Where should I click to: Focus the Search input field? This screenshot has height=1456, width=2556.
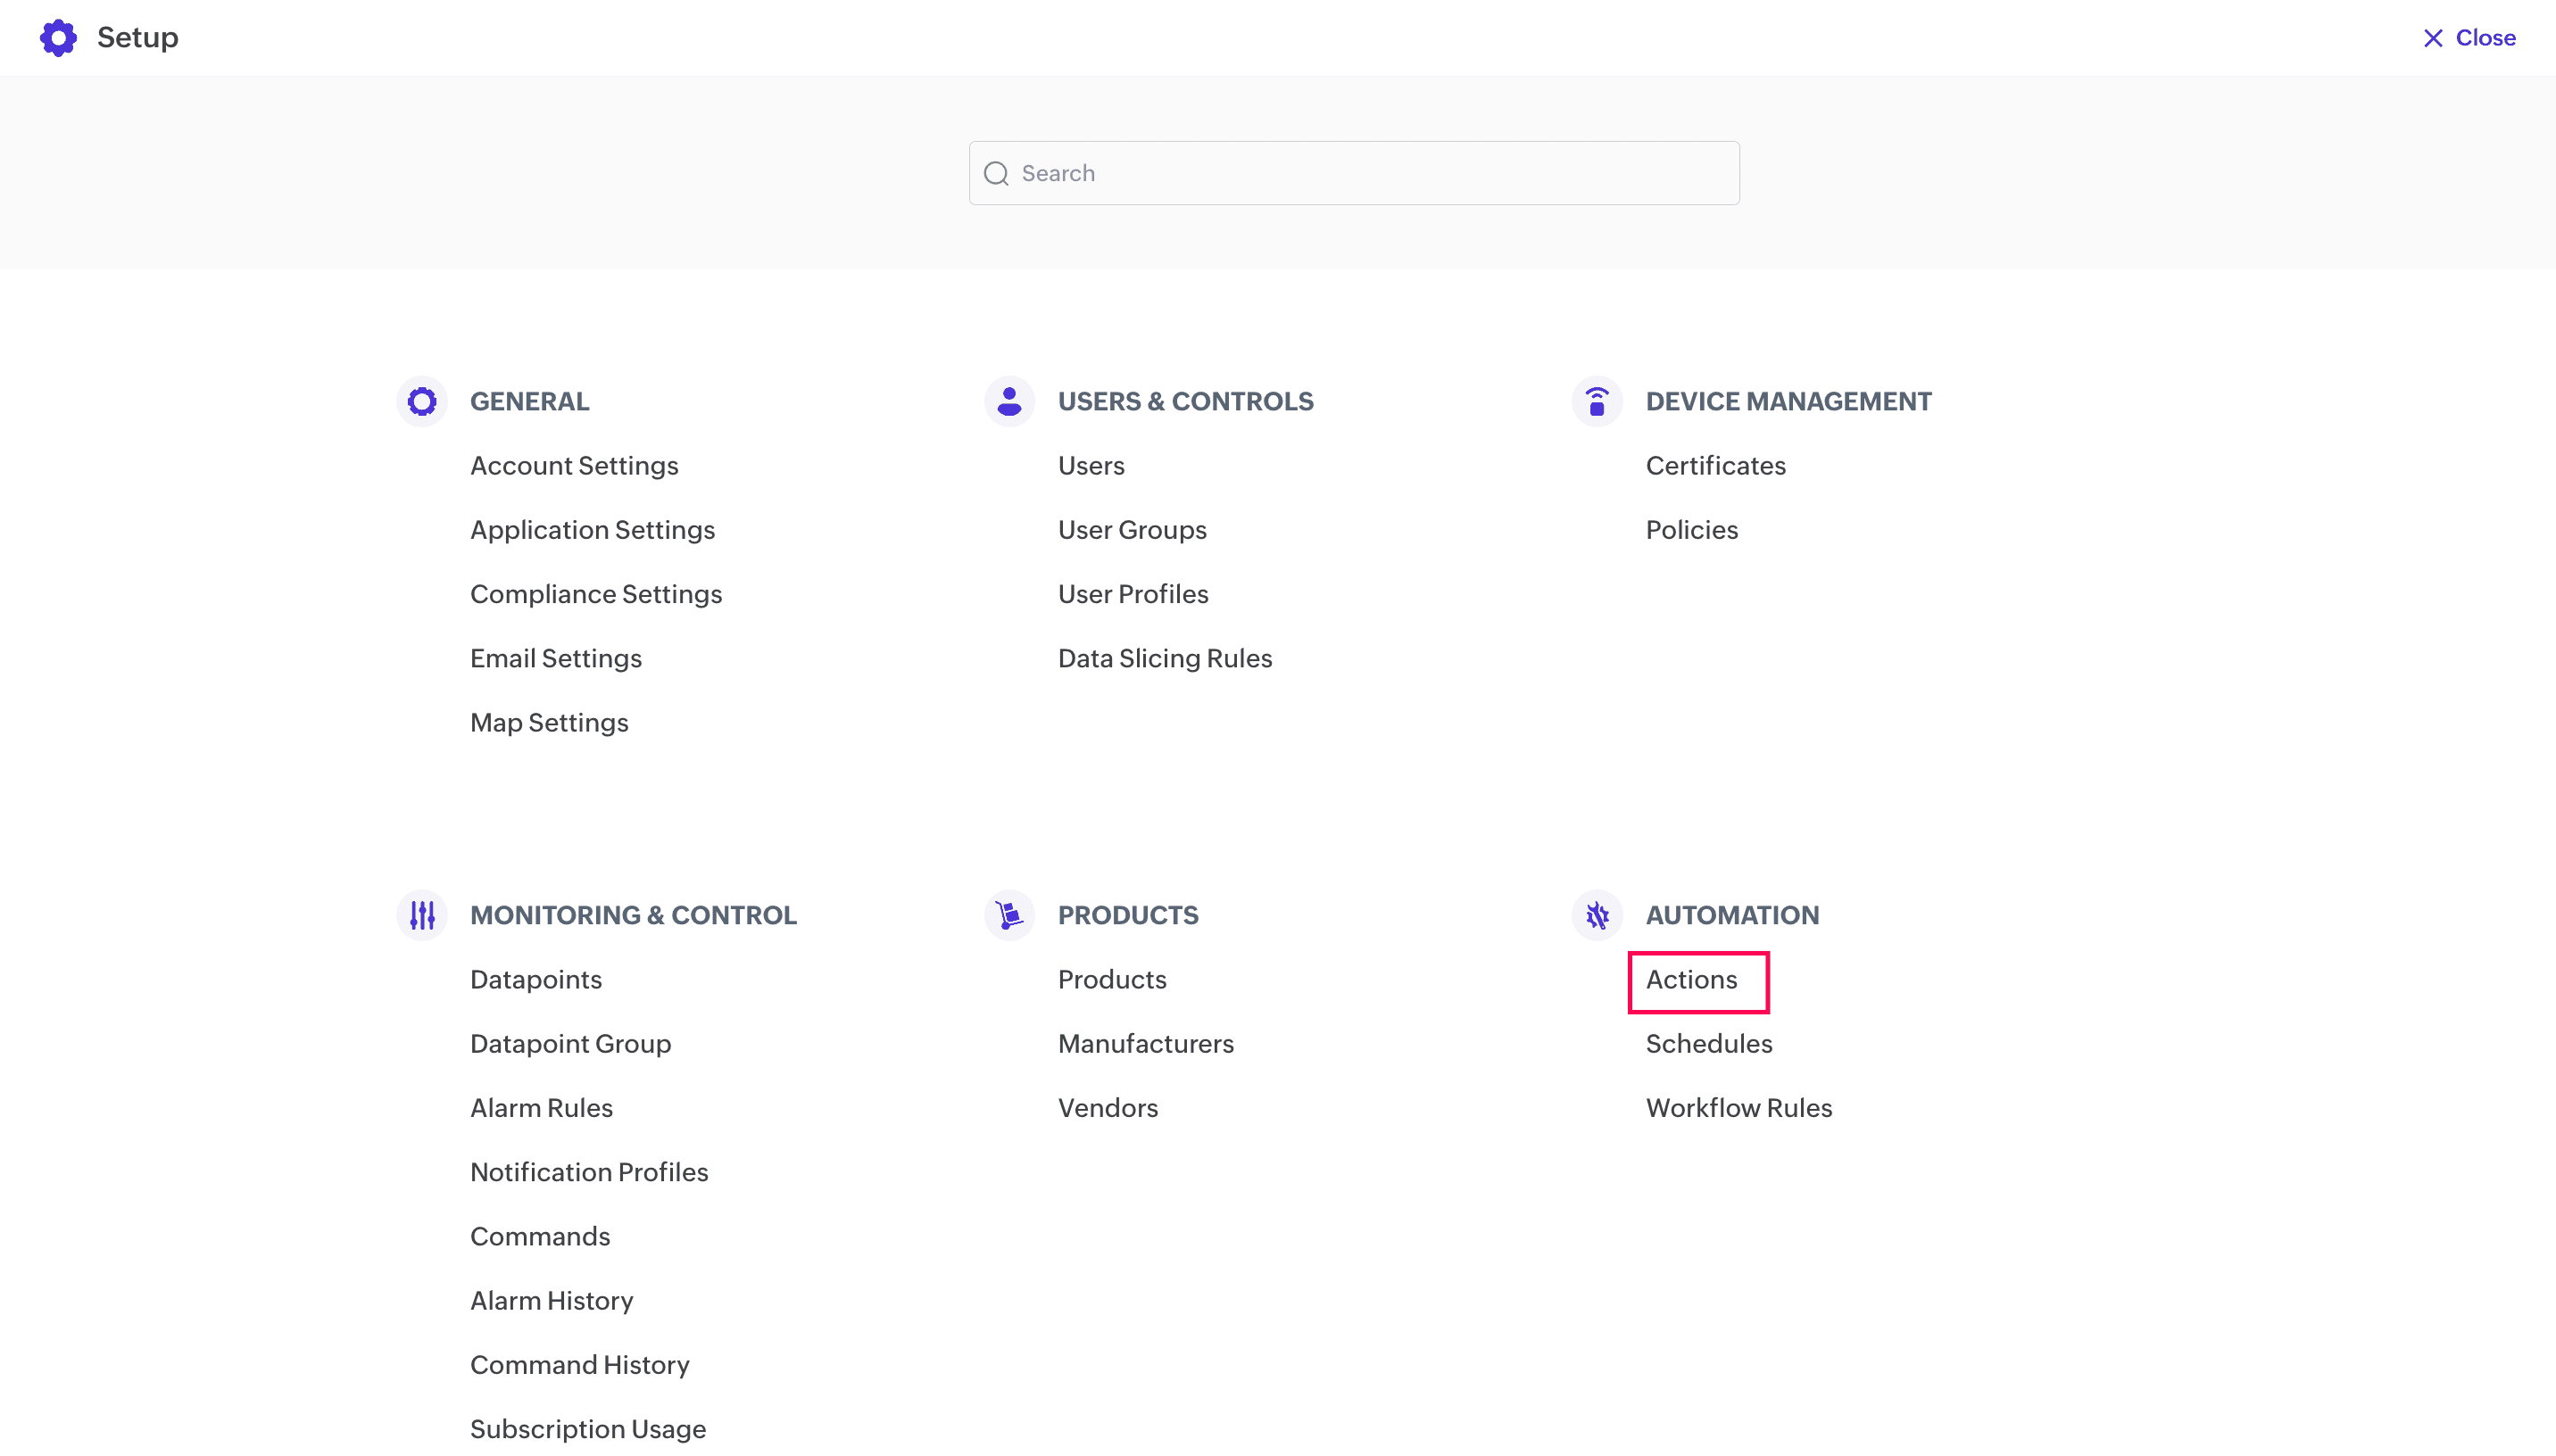(x=1370, y=174)
